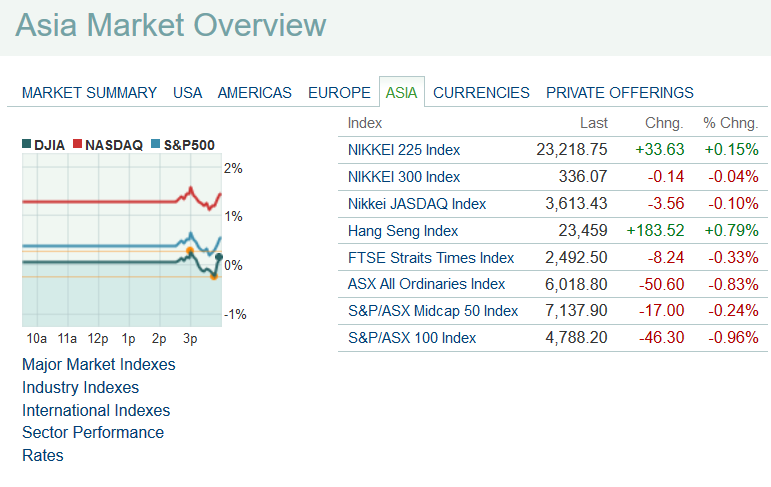Viewport: 771px width, 487px height.
Task: Select the change value -3.56
Action: (666, 204)
